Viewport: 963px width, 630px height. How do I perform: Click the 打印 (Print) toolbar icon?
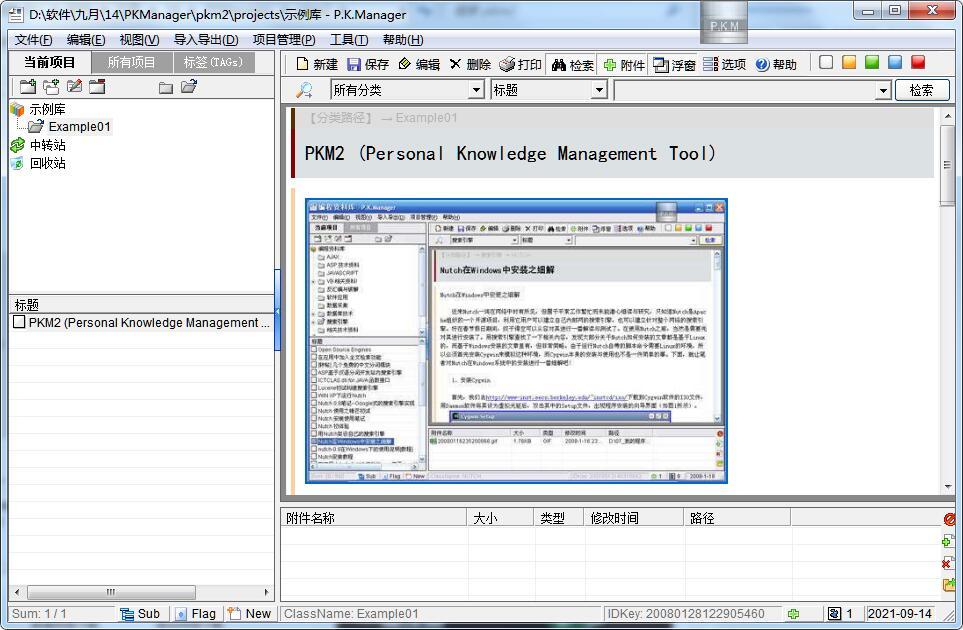507,64
